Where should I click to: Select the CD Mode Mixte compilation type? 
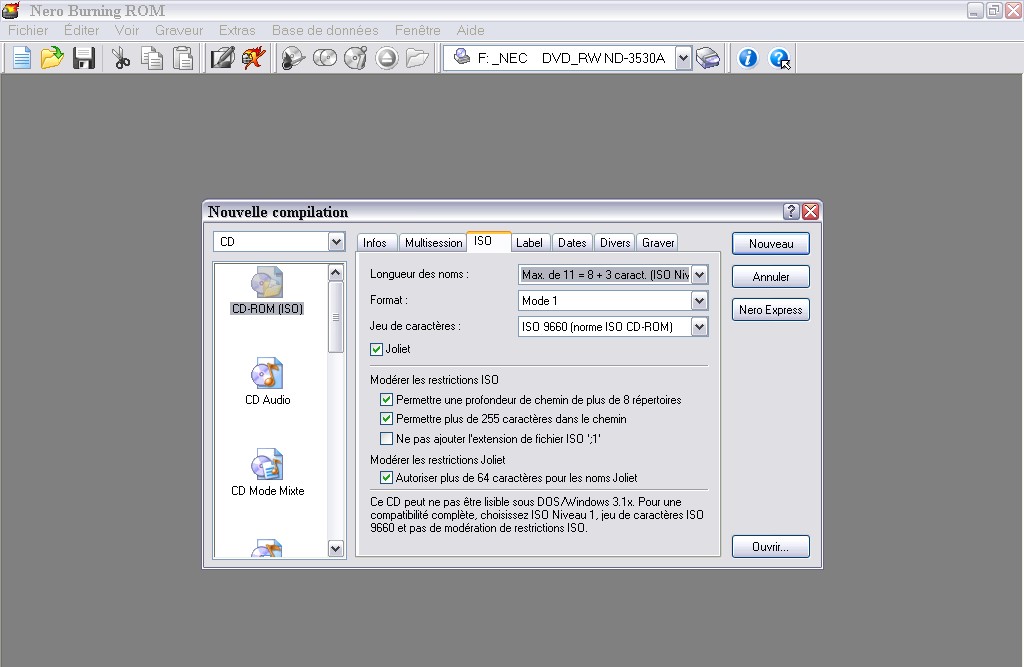(268, 473)
